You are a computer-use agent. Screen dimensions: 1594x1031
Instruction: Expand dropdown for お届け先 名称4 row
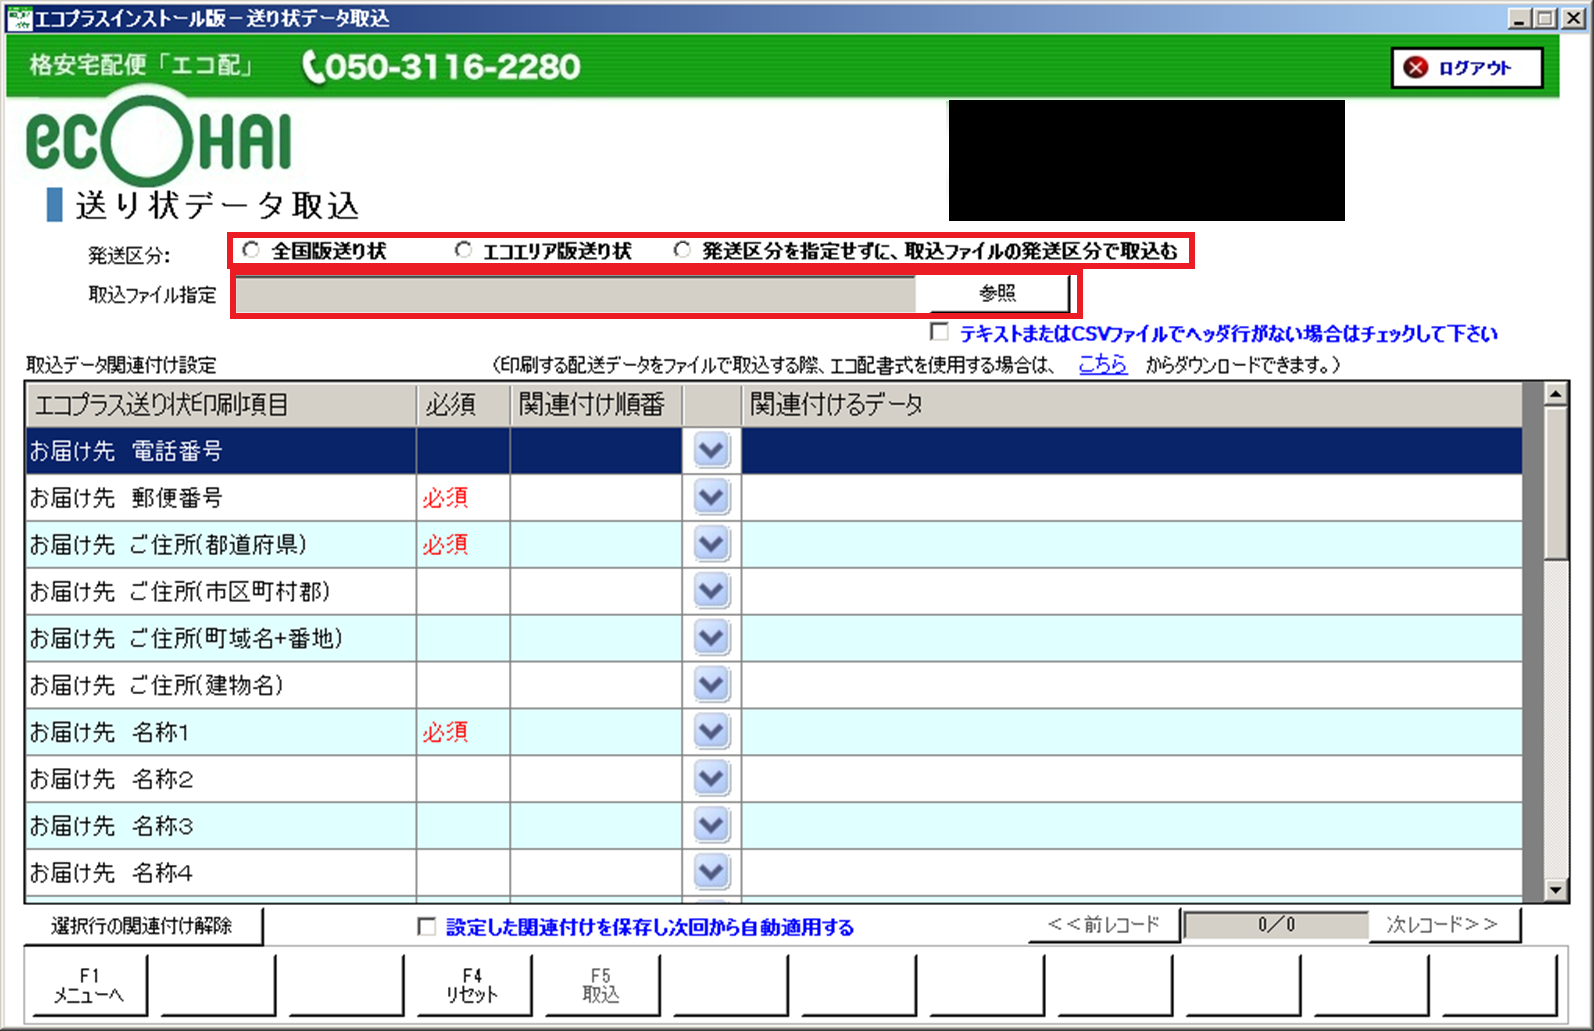[711, 872]
